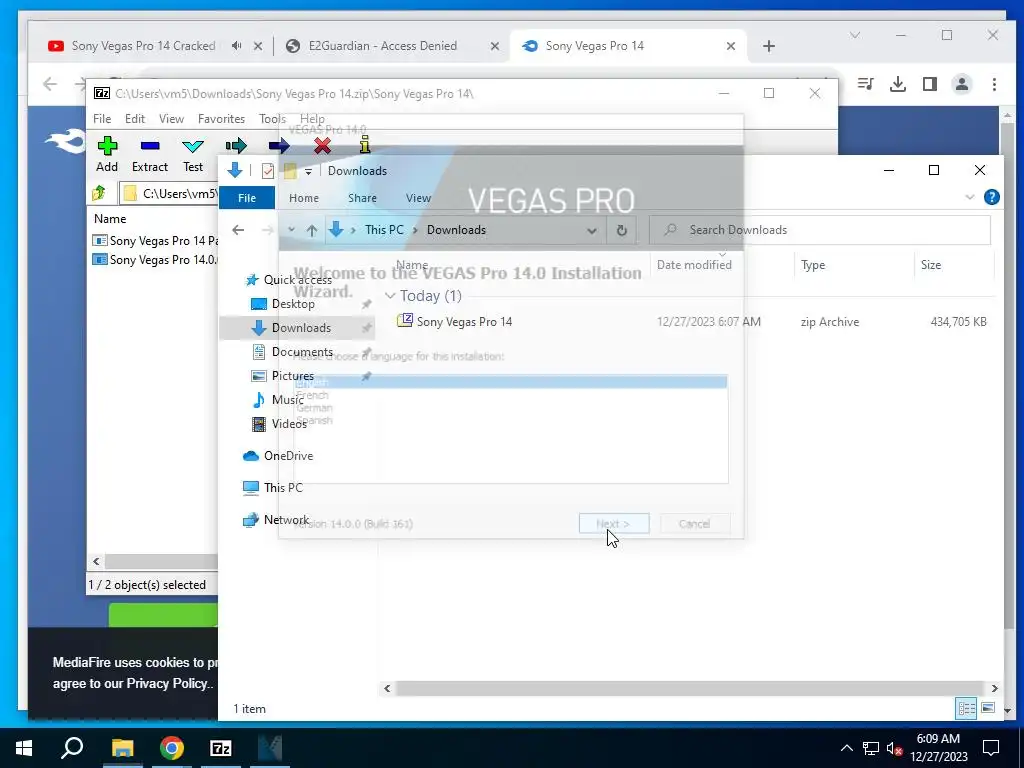Mute the Sony Vegas Pro 14 Cracked tab
This screenshot has width=1024, height=768.
pos(236,46)
